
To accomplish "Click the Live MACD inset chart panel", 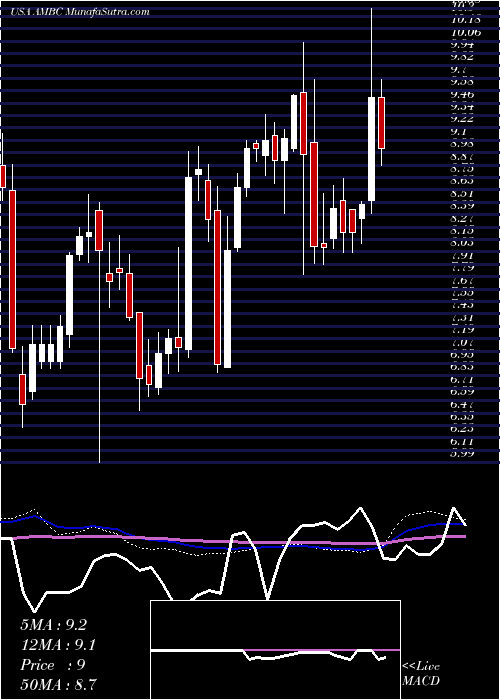I will point(275,650).
